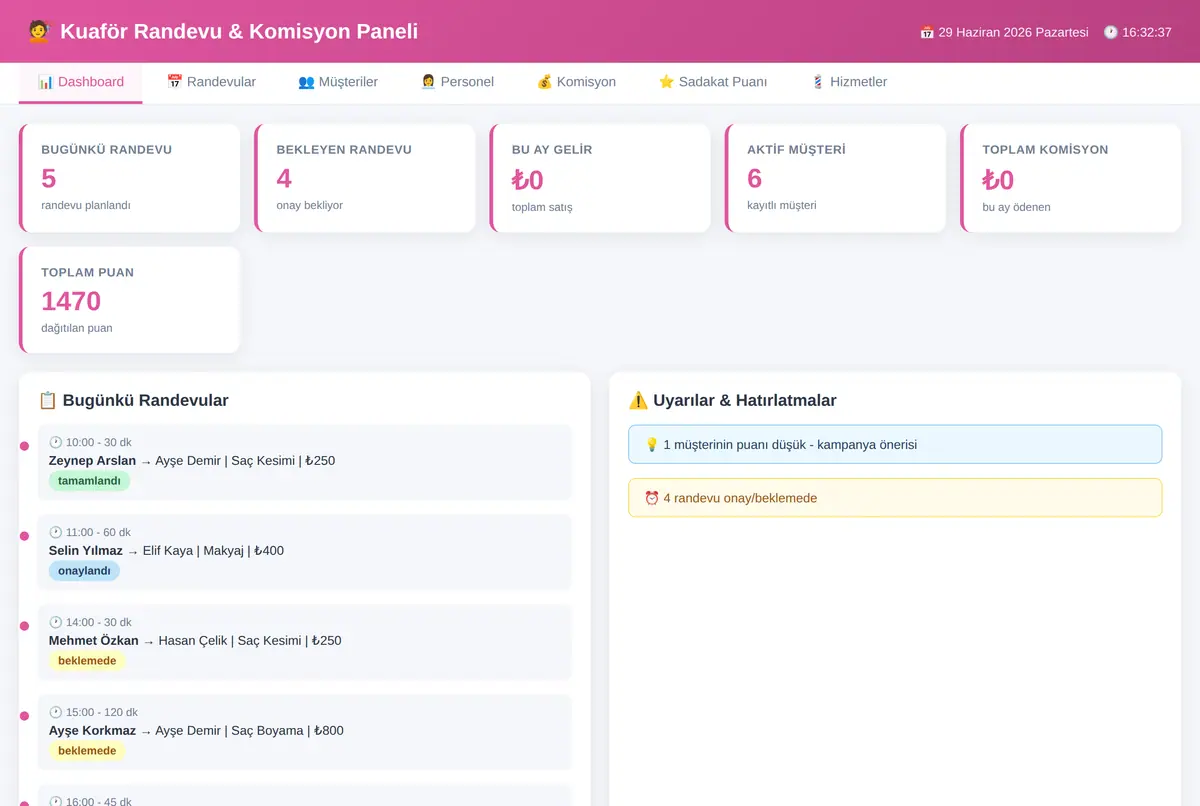The image size is (1200, 806).
Task: Click the clock icon on the 14:00 appointment
Action: (x=56, y=622)
